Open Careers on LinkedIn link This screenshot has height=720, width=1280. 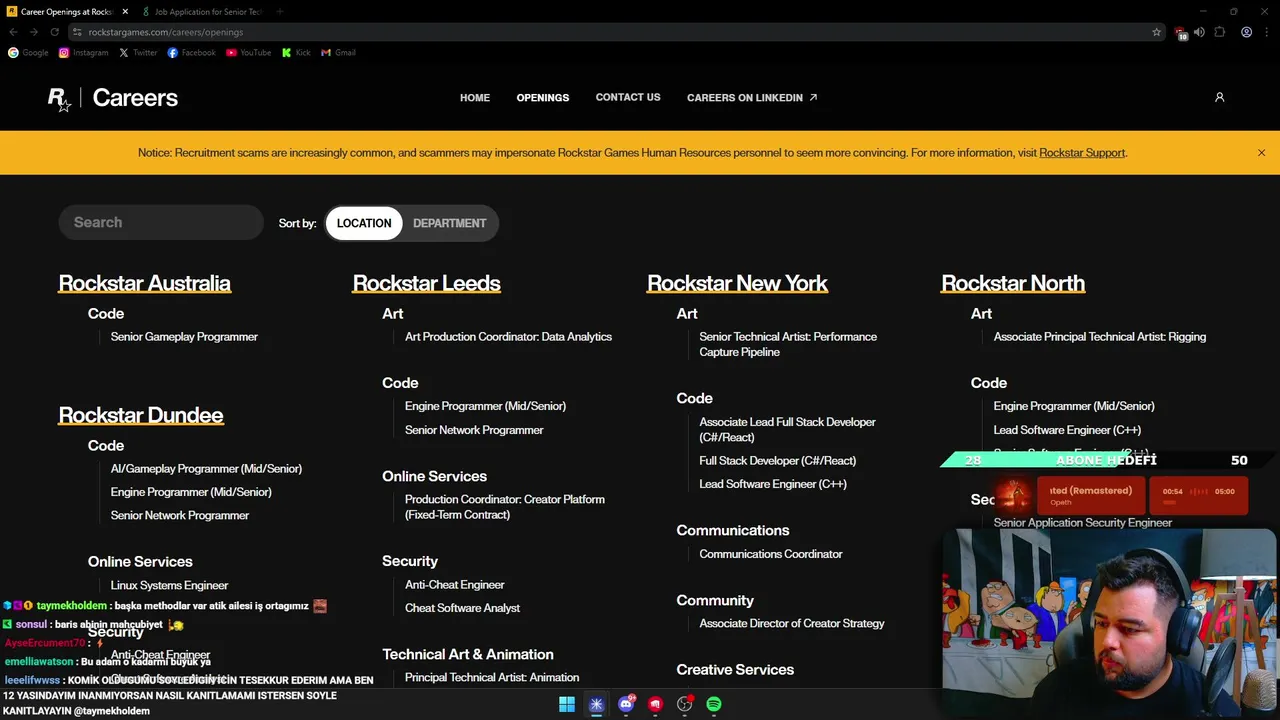coord(752,98)
